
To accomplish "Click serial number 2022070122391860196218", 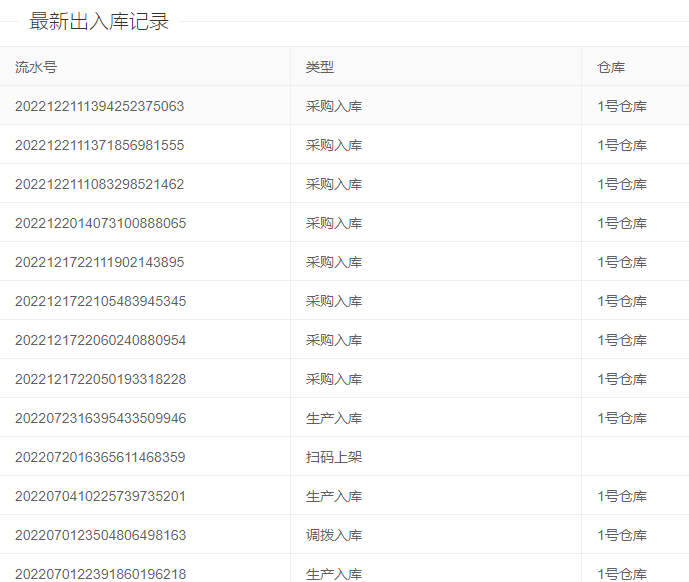I will (x=100, y=573).
